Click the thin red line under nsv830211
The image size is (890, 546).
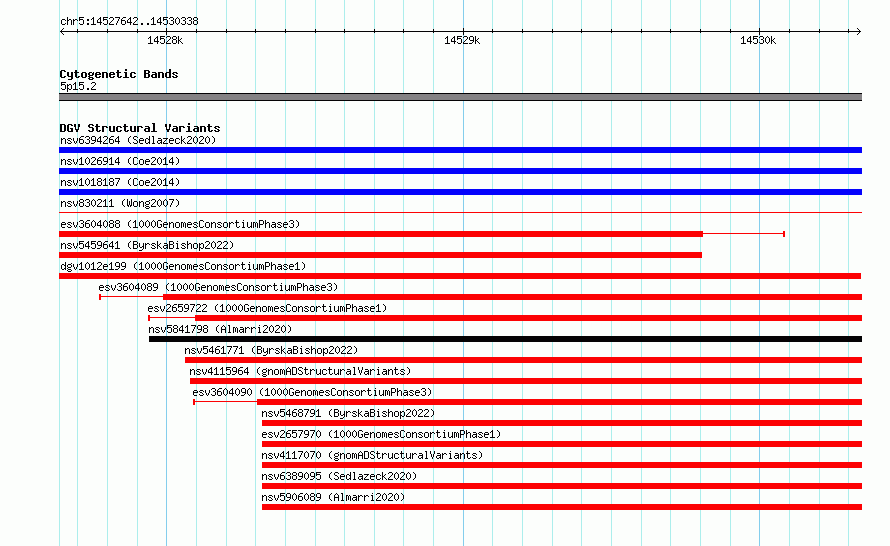point(460,213)
